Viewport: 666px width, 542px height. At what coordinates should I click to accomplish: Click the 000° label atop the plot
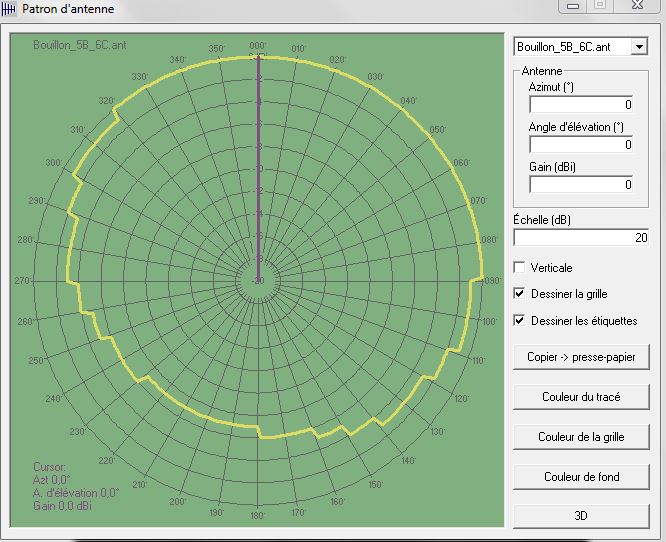[257, 45]
